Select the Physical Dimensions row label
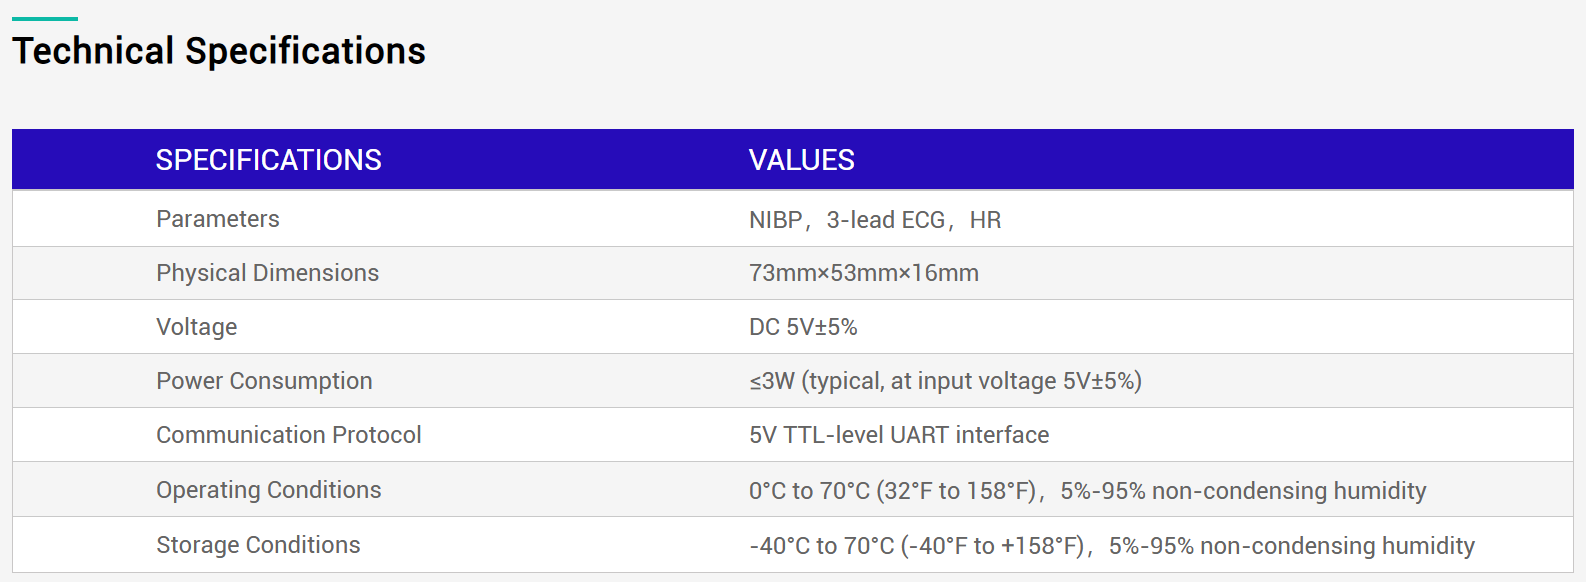The image size is (1586, 582). tap(267, 273)
